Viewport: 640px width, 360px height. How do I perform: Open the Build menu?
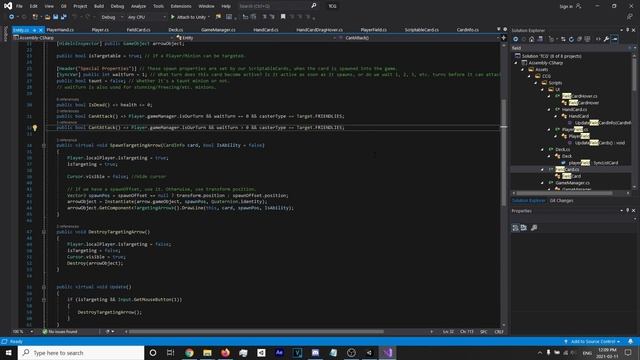(99, 6)
